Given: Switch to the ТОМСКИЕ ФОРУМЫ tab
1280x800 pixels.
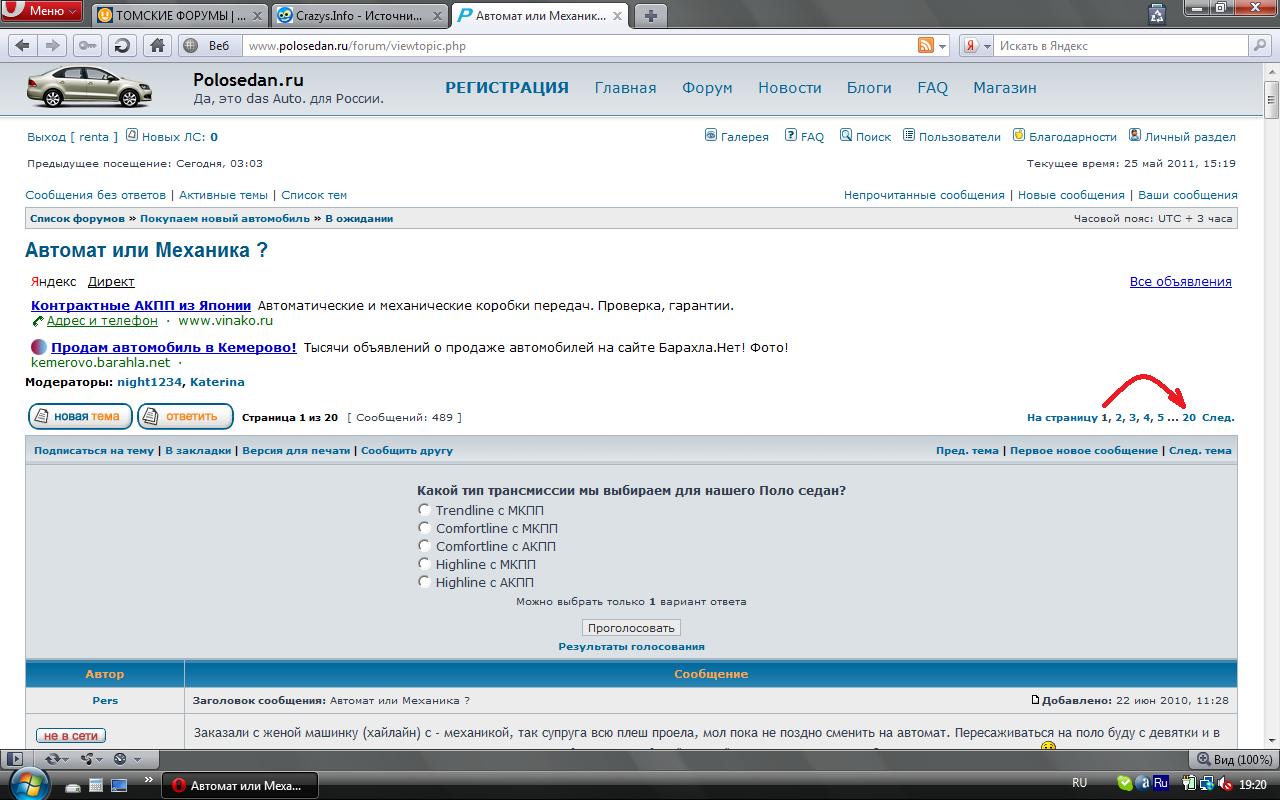Looking at the screenshot, I should pos(180,16).
